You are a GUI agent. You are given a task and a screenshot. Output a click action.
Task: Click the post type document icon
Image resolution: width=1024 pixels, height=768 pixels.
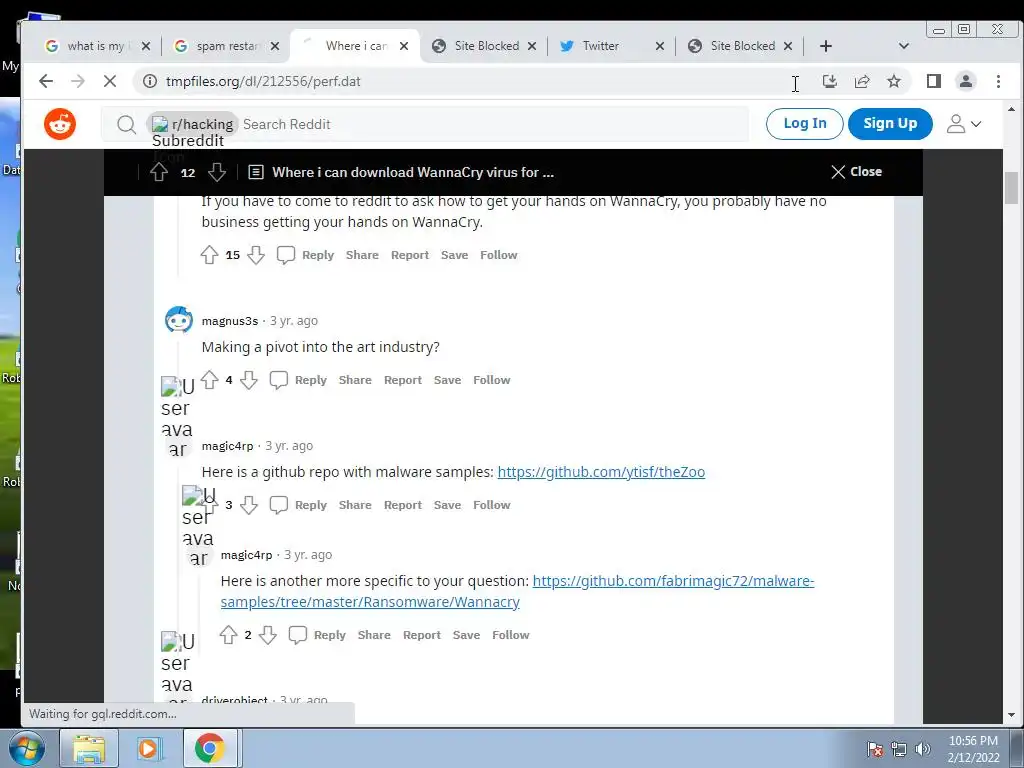pos(256,172)
